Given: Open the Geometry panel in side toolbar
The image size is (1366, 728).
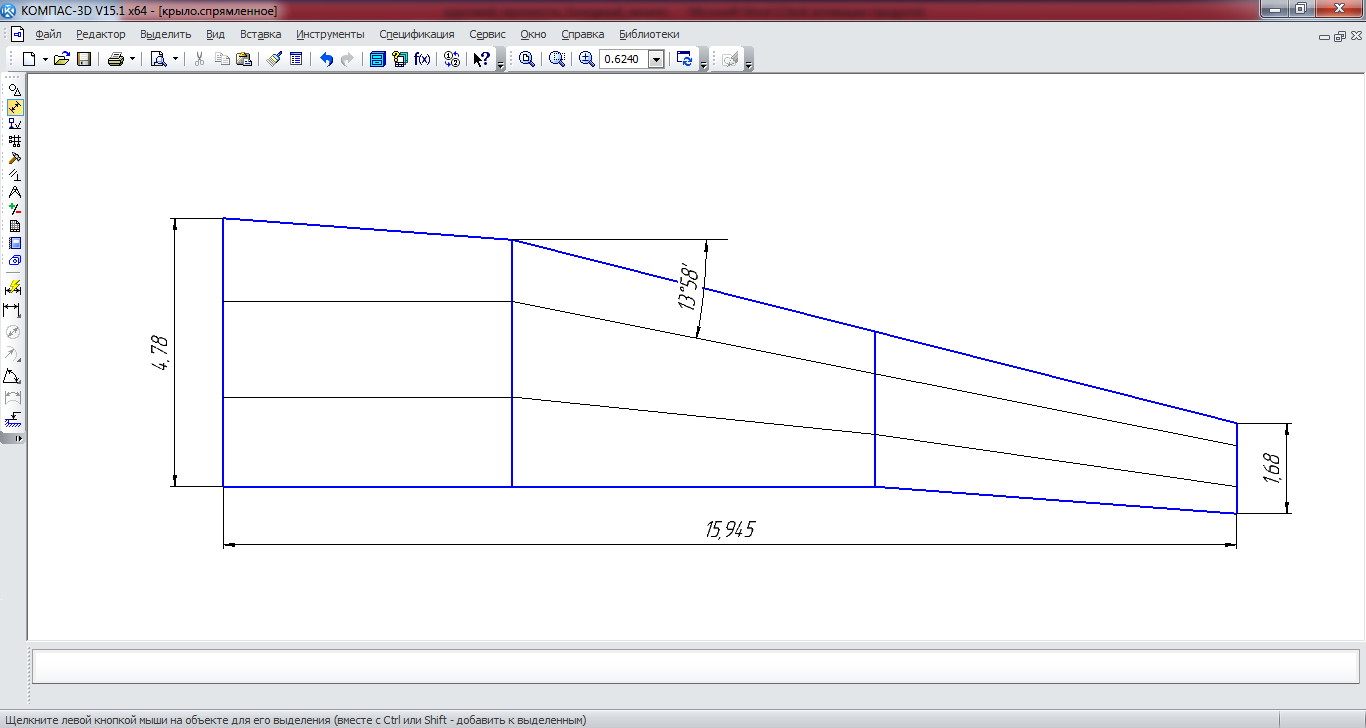Looking at the screenshot, I should coord(14,90).
